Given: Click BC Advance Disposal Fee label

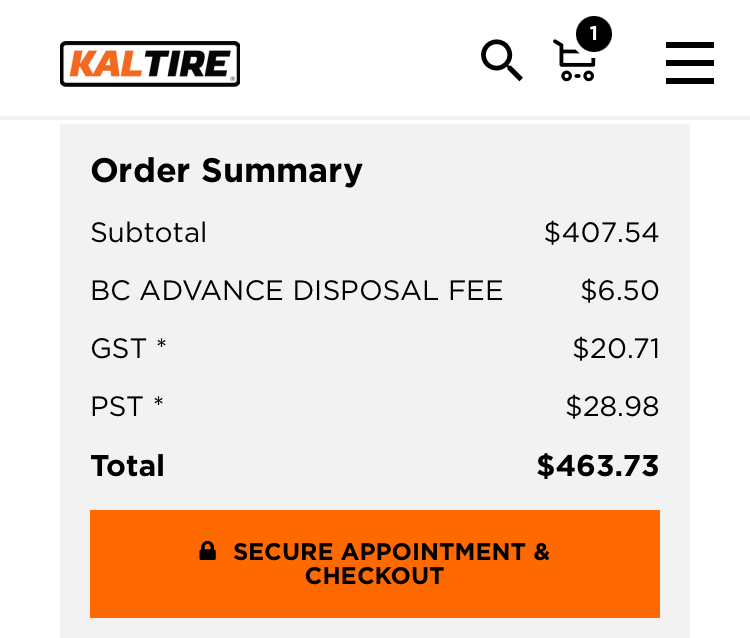Looking at the screenshot, I should [x=296, y=291].
